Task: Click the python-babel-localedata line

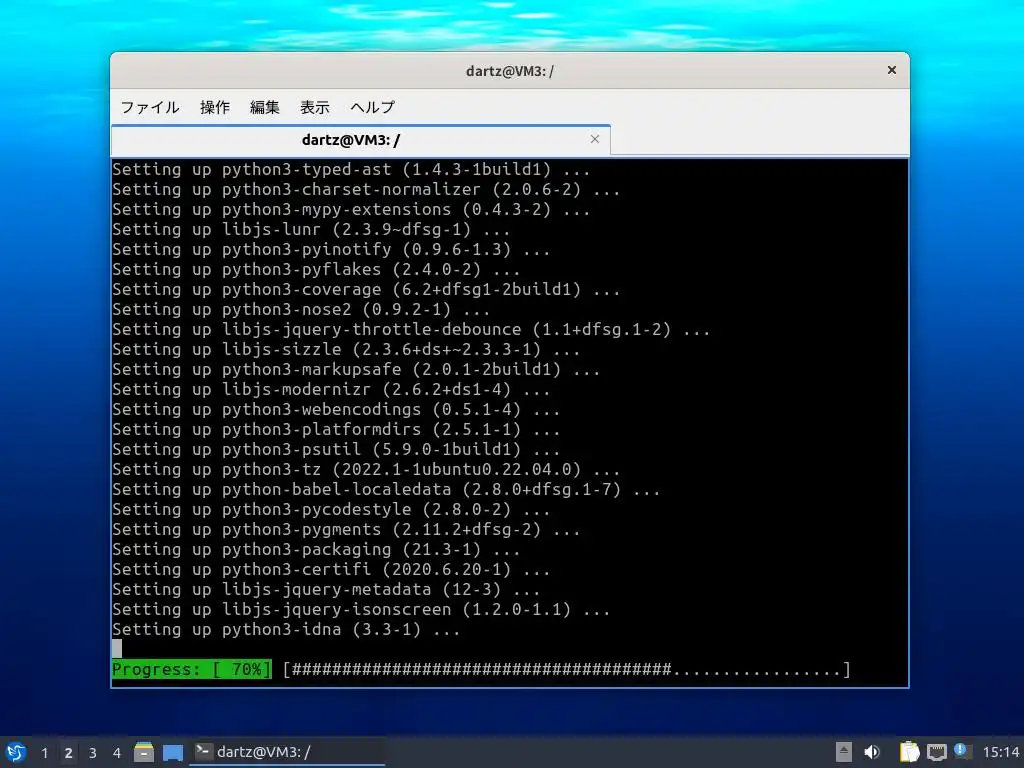Action: tap(386, 490)
